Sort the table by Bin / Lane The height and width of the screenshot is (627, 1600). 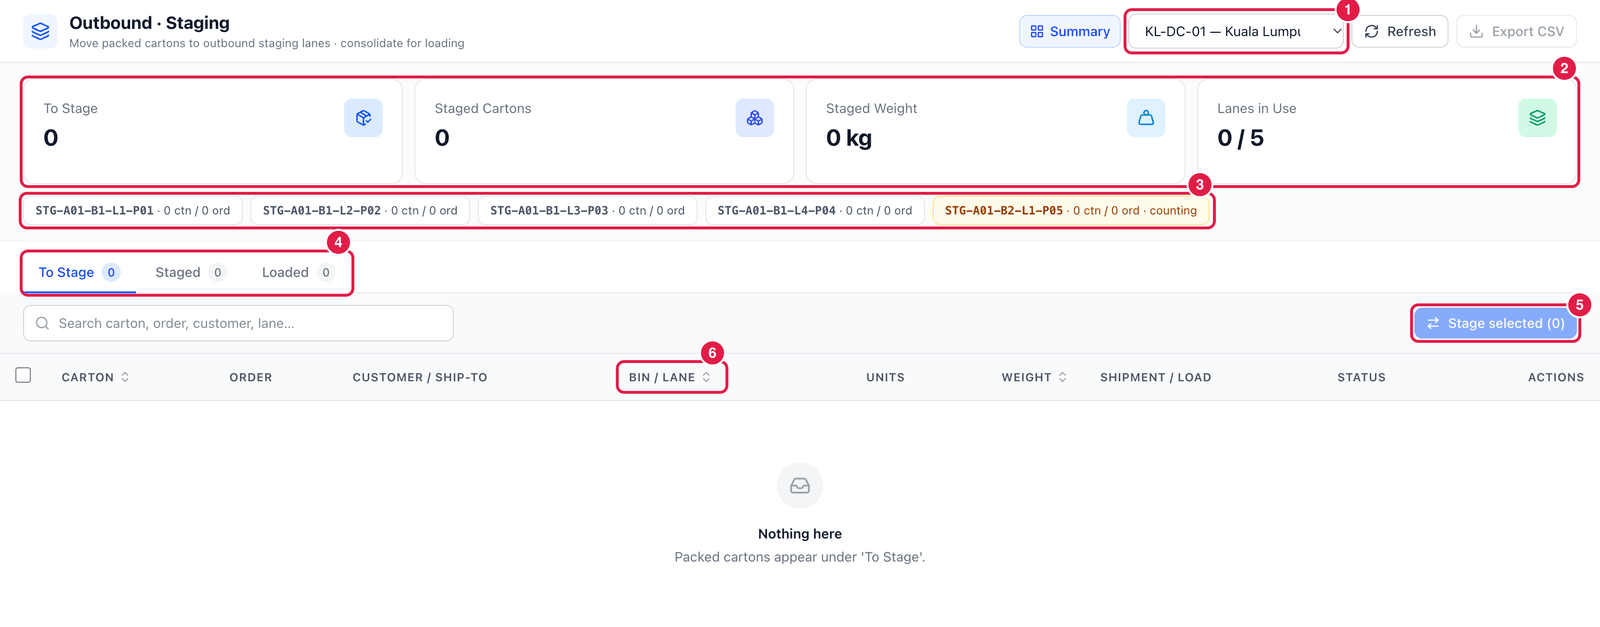pyautogui.click(x=670, y=377)
